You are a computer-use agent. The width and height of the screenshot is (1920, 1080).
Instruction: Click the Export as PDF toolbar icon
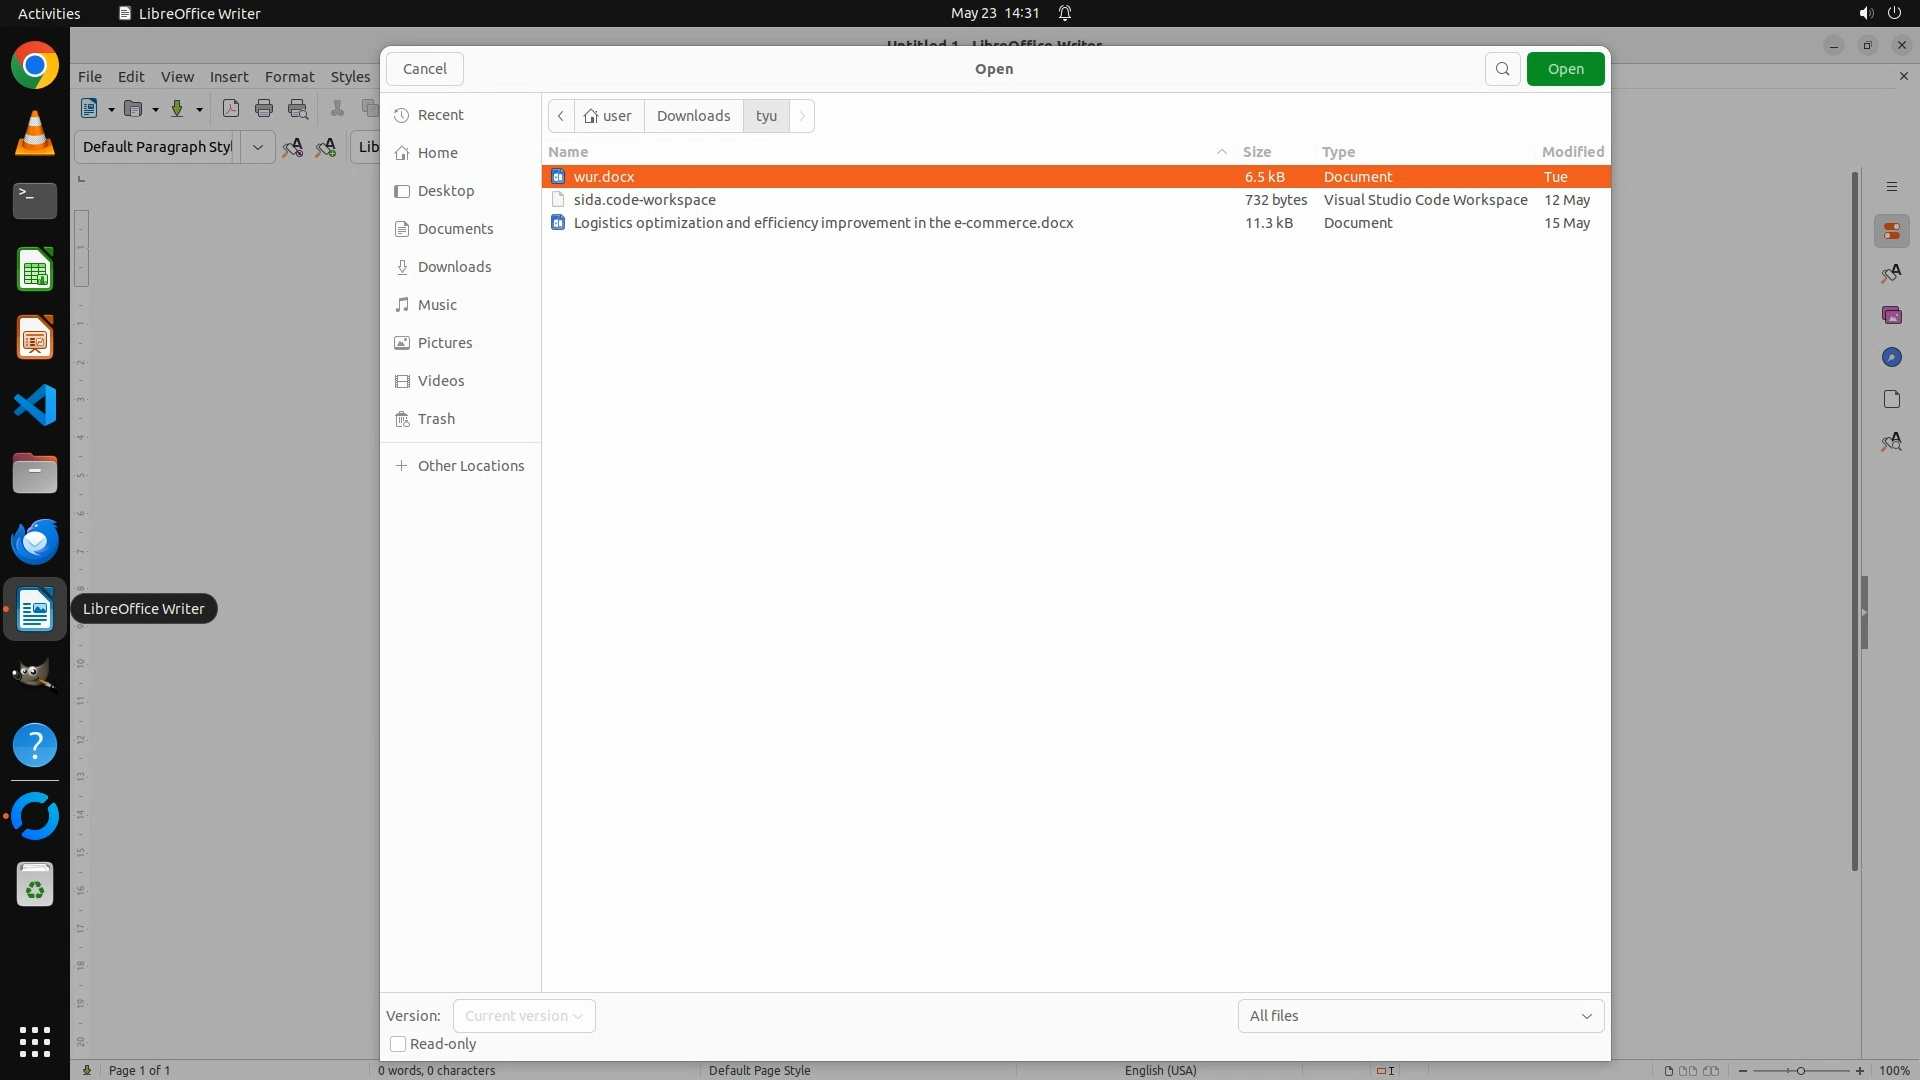click(x=231, y=109)
